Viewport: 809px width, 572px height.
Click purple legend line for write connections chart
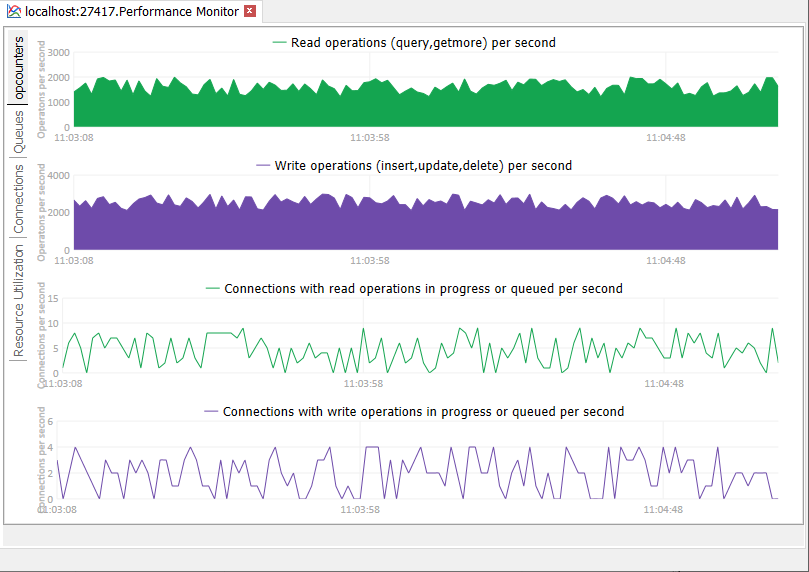(x=211, y=411)
